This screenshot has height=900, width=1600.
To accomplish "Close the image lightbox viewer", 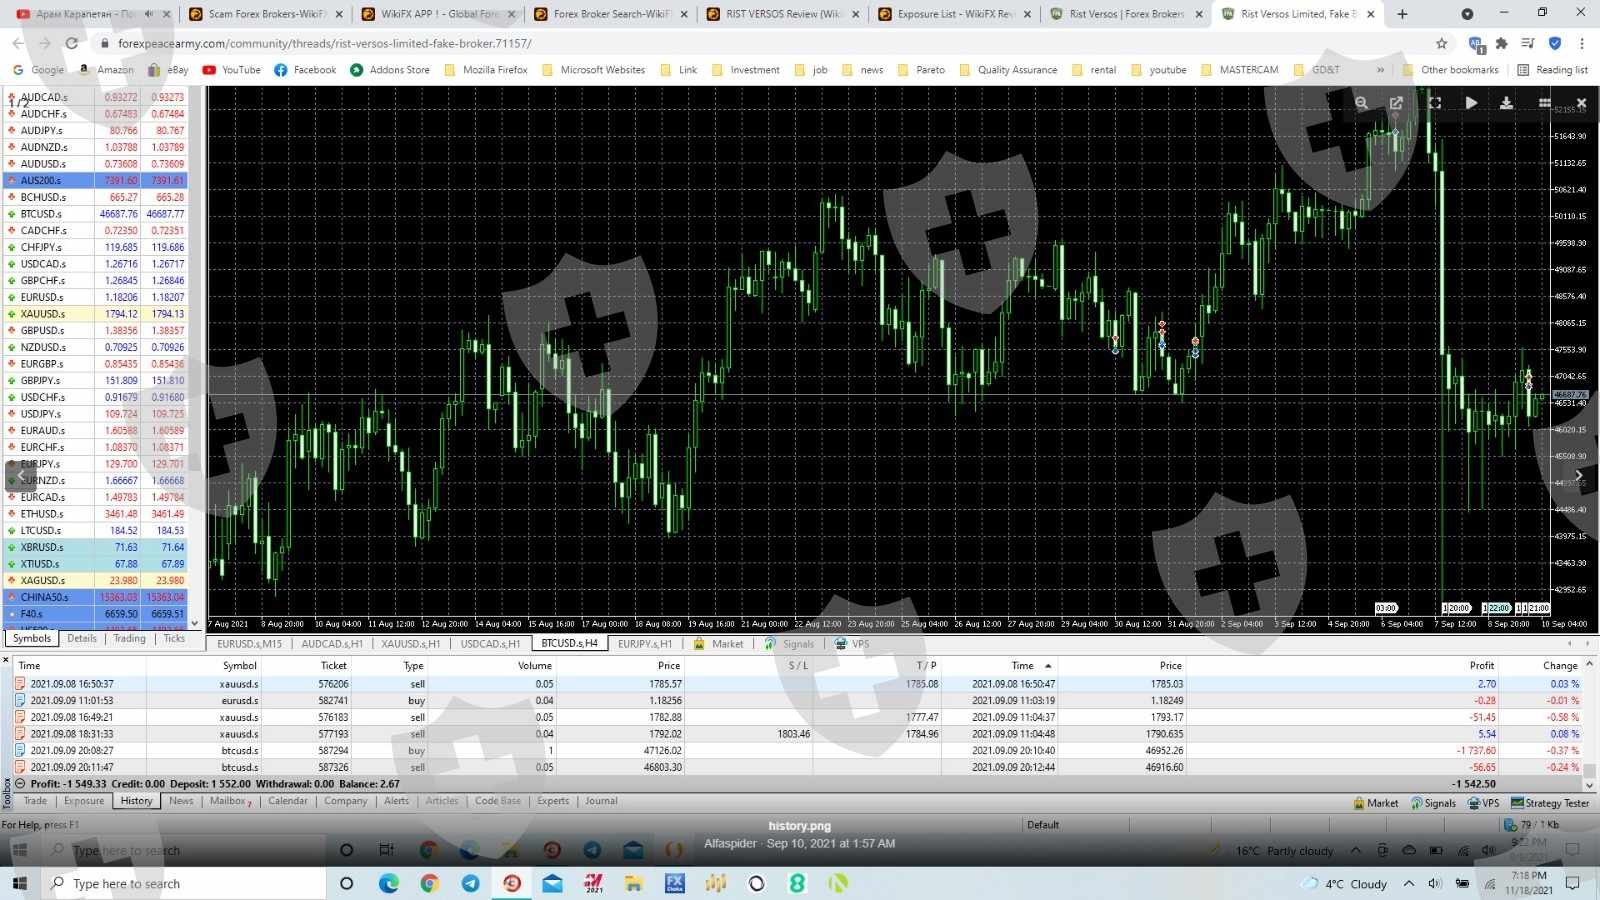I will click(1581, 103).
